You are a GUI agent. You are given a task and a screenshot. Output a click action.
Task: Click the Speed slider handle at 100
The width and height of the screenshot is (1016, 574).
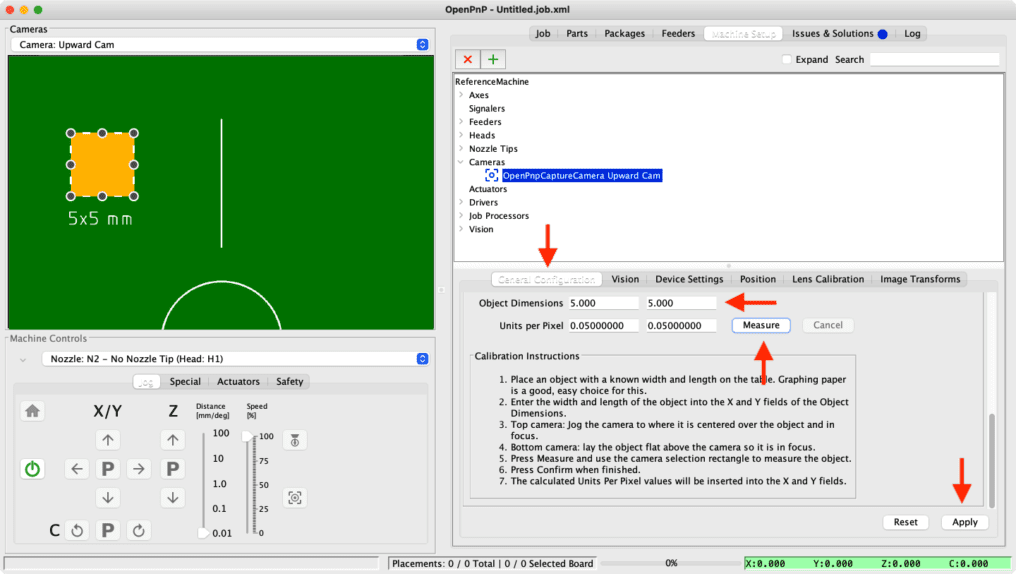pyautogui.click(x=248, y=437)
